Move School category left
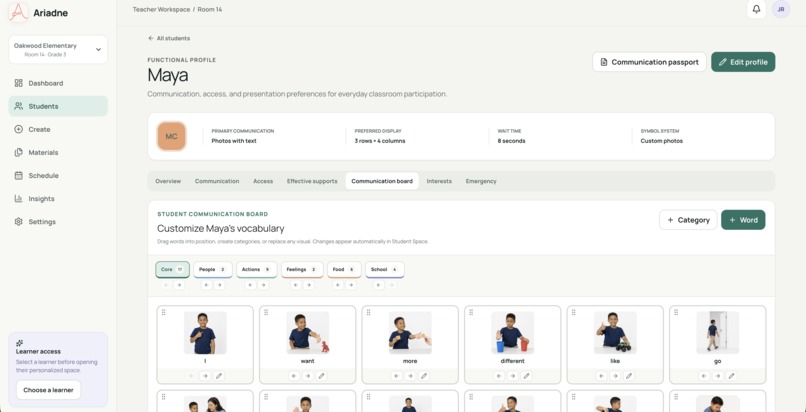Image resolution: width=806 pixels, height=412 pixels. coord(379,285)
